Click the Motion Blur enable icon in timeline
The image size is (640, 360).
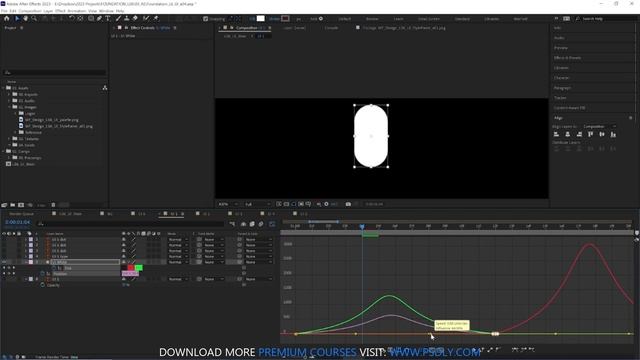tap(261, 224)
